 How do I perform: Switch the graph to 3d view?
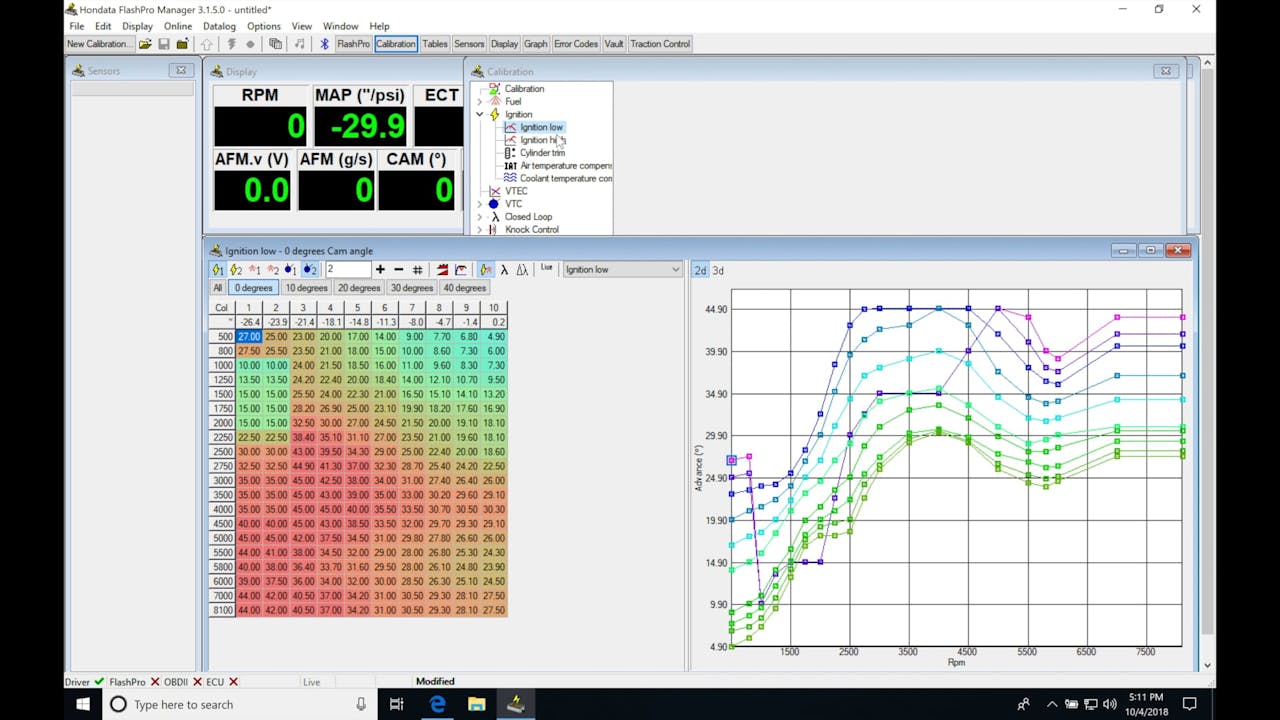(716, 270)
